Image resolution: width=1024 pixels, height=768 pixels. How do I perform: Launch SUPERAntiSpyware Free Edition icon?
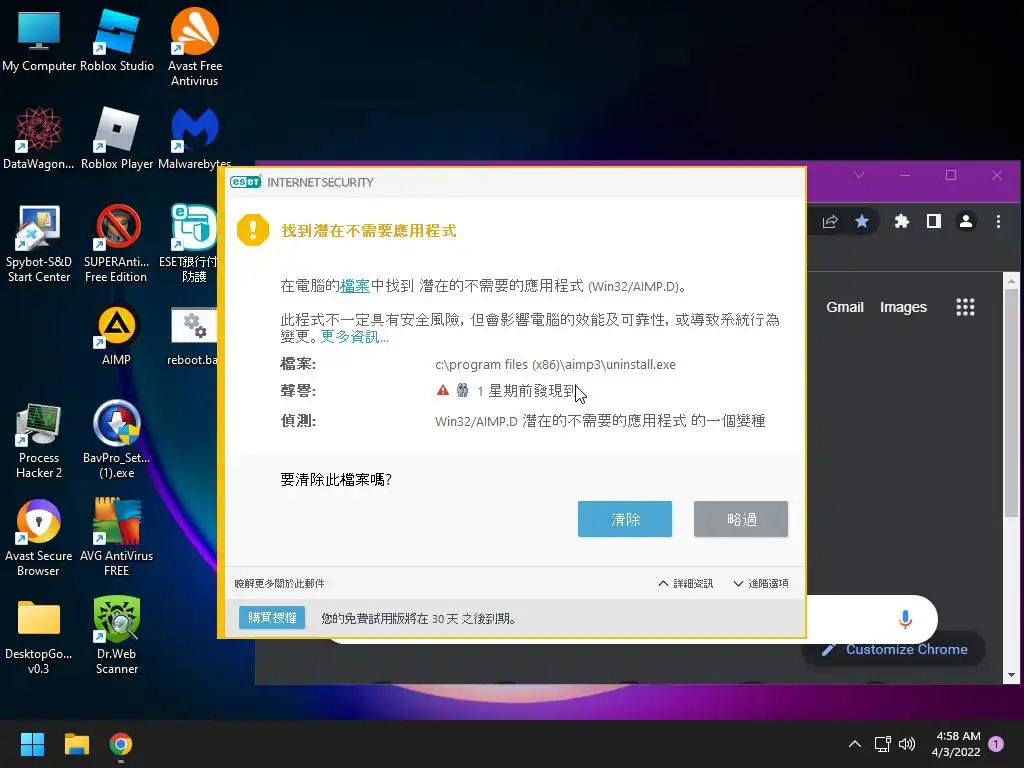click(117, 243)
